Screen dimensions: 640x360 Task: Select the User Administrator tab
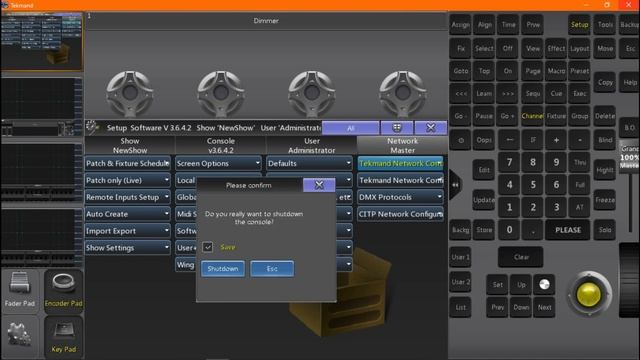point(311,145)
